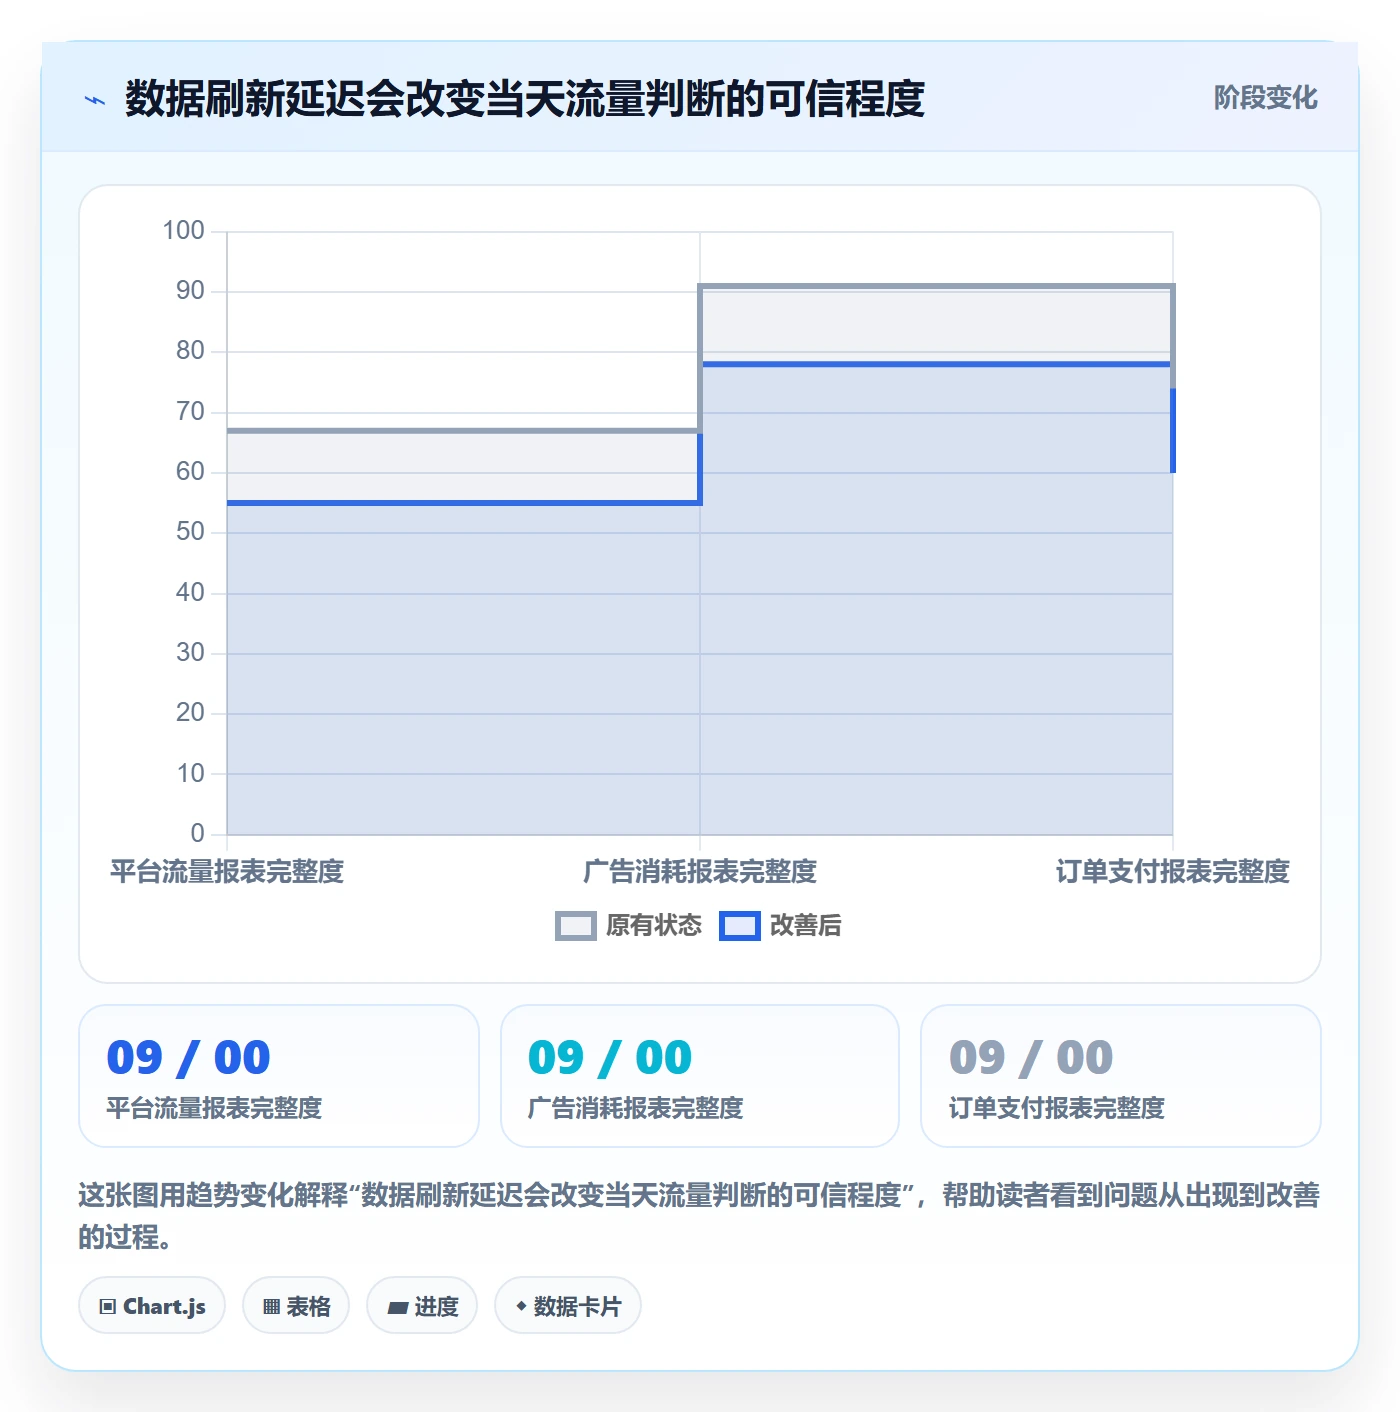Select the 数据卡片 tag chip
The image size is (1400, 1412).
[568, 1306]
